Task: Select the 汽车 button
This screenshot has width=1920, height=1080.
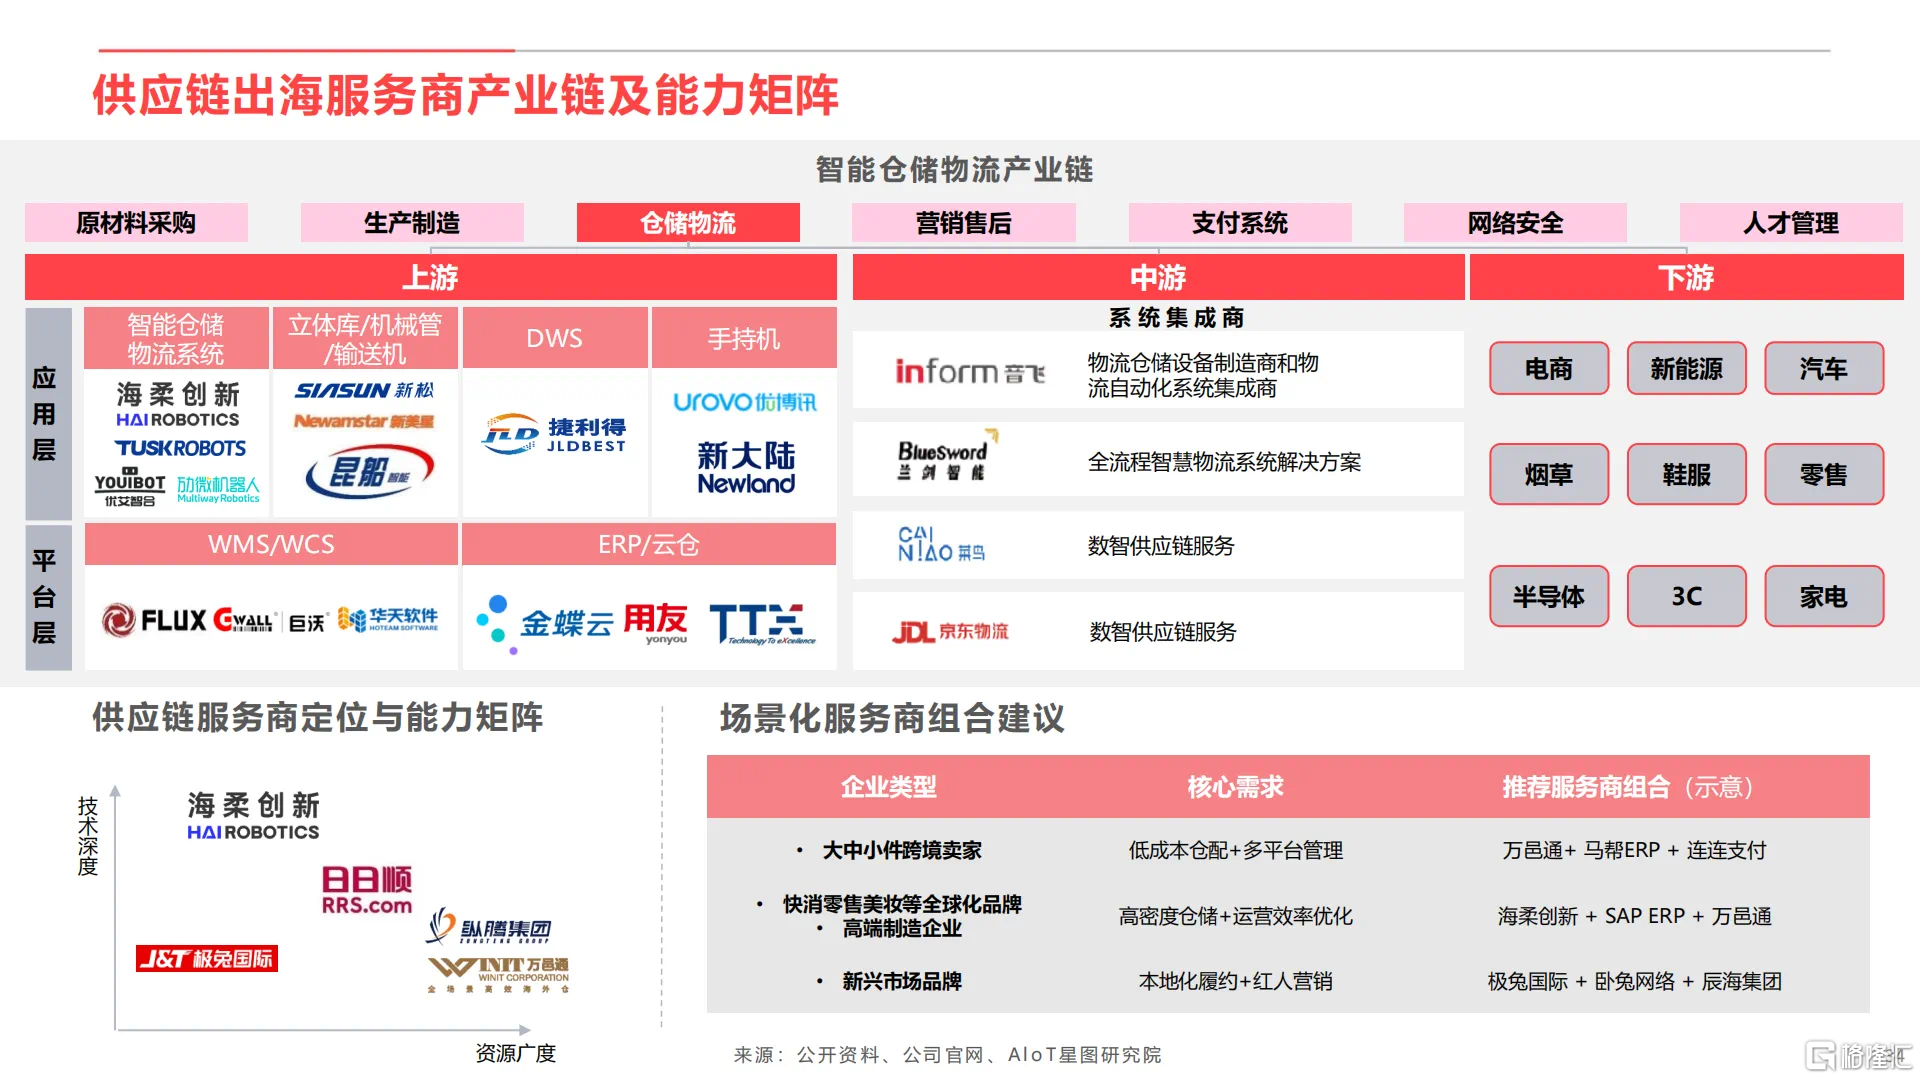Action: click(1824, 369)
